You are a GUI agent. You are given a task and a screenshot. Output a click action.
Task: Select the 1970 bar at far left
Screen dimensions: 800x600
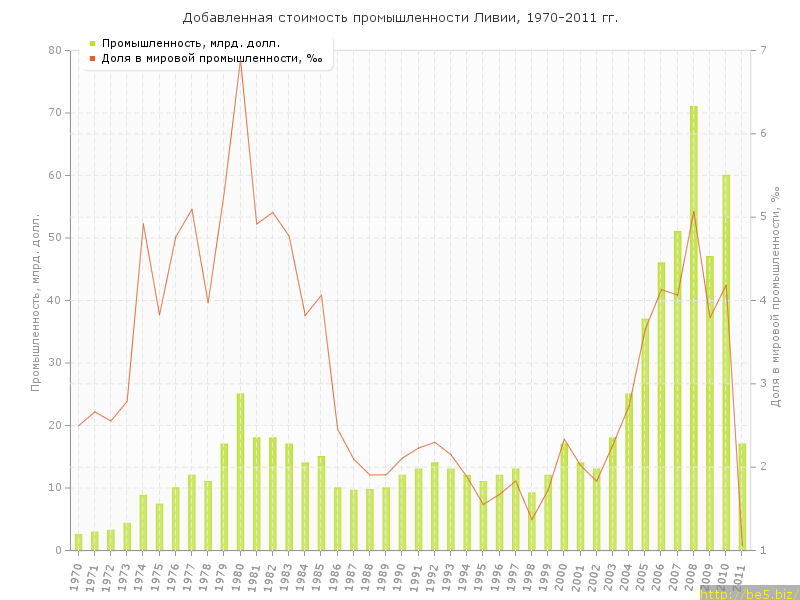(x=79, y=542)
